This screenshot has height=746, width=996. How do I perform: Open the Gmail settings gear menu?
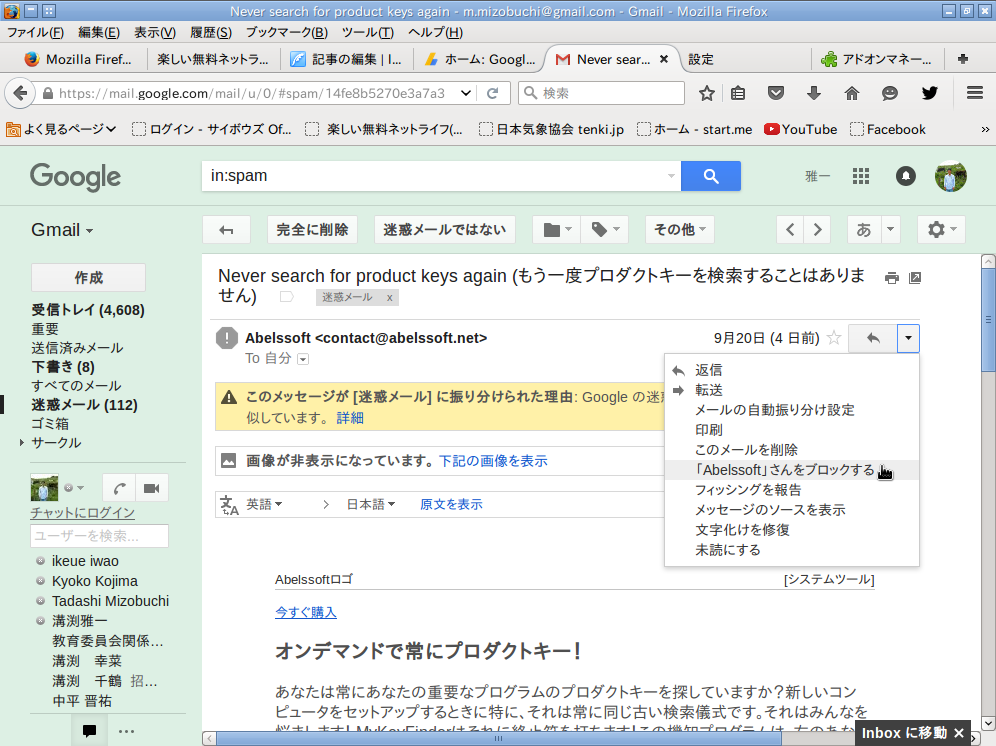coord(941,230)
